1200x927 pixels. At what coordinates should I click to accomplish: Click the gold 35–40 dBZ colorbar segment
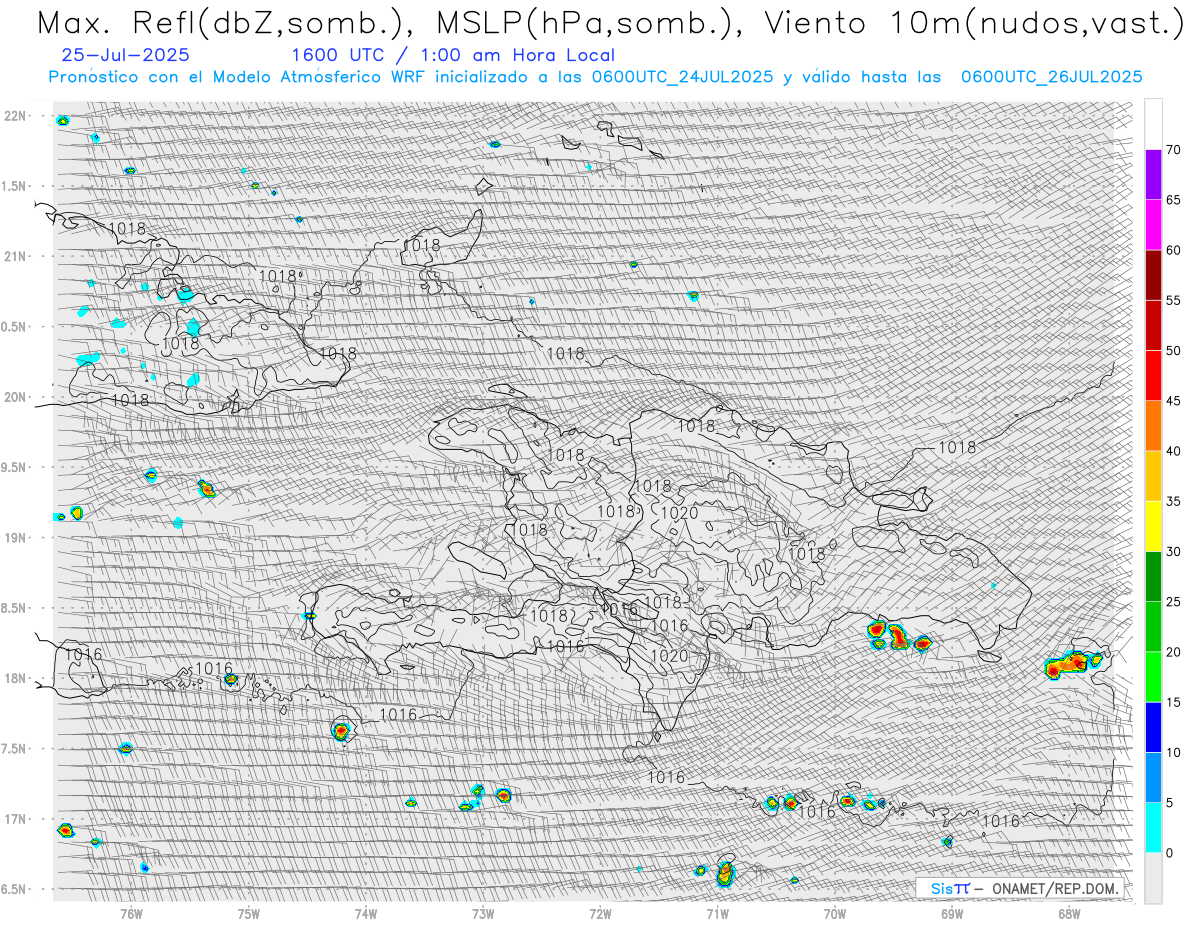1153,476
